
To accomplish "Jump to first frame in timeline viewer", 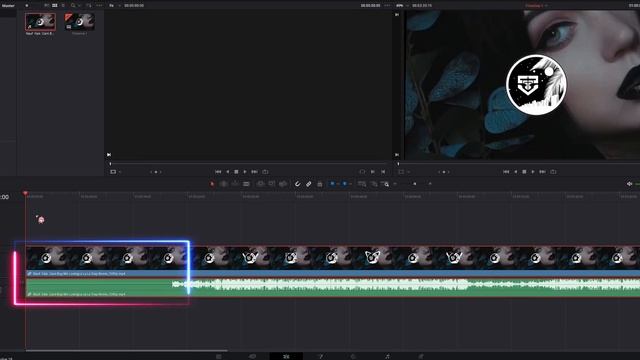I will 506,172.
